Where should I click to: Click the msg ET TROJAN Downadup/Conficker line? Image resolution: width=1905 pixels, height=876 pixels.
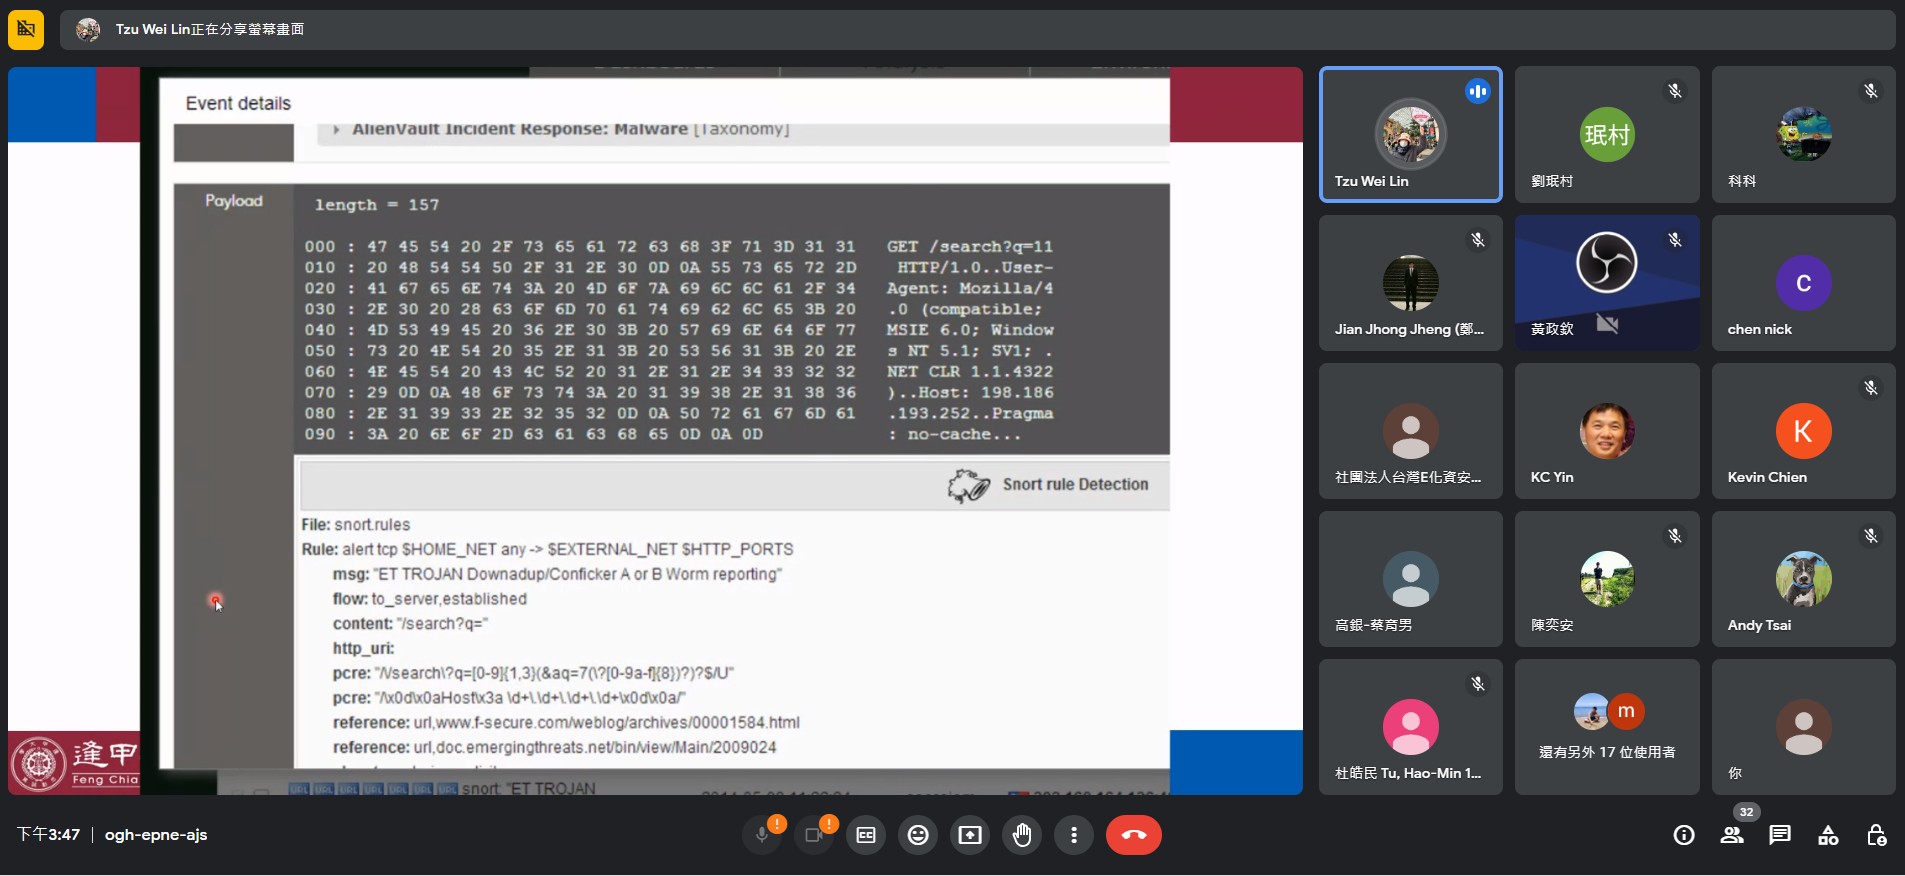[x=557, y=574]
